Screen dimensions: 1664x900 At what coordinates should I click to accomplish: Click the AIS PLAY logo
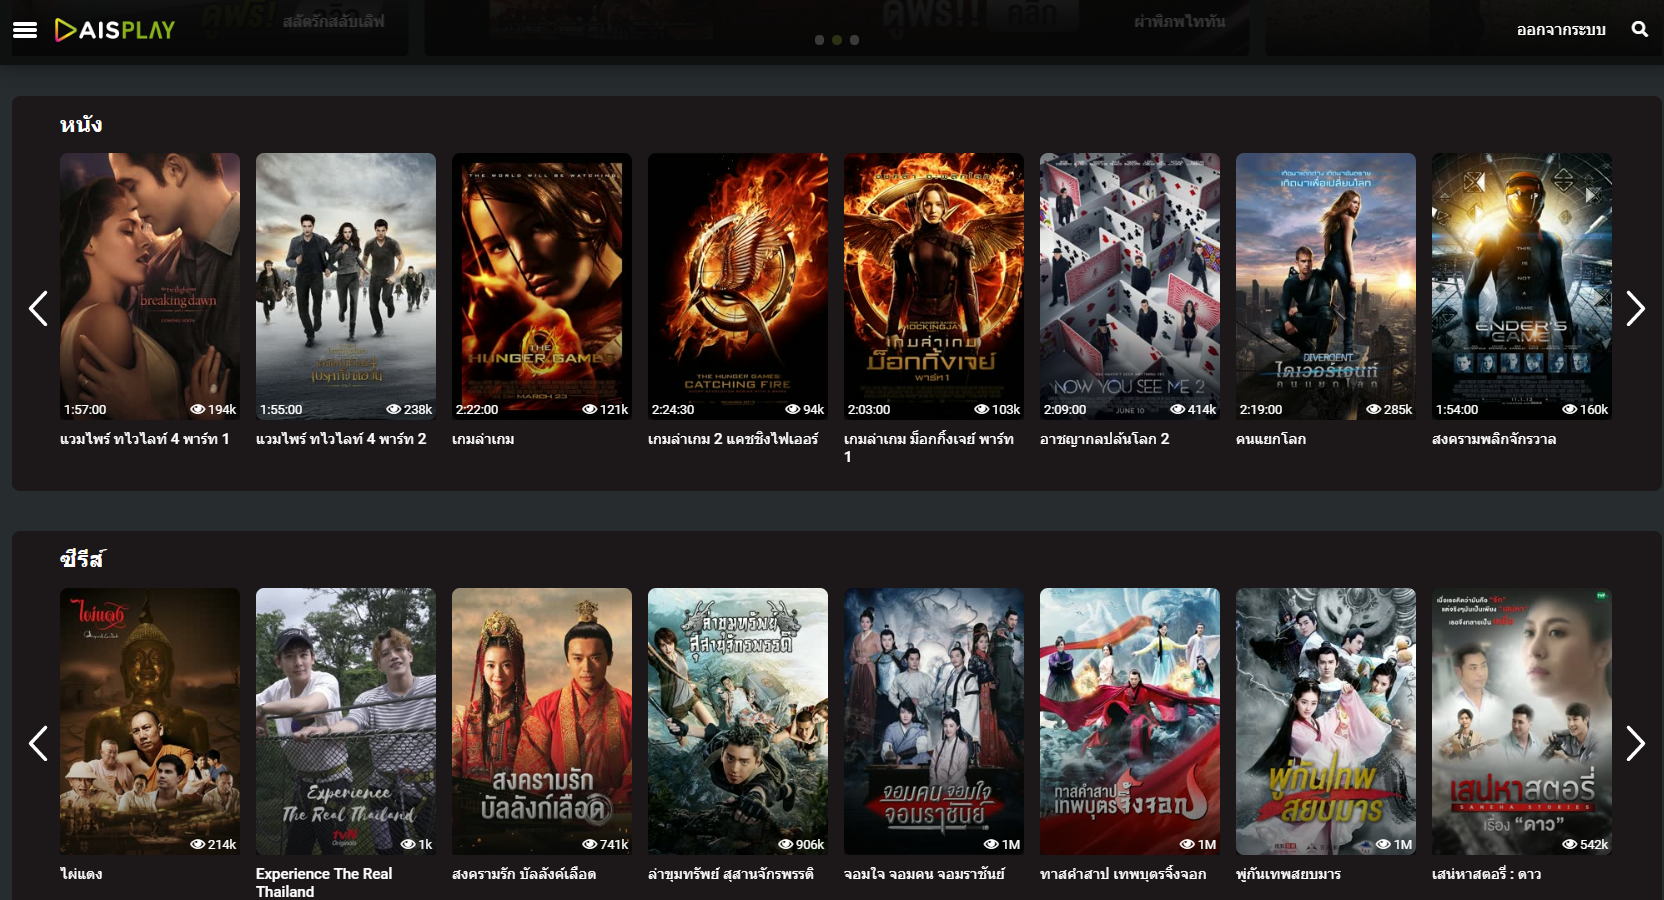[115, 30]
